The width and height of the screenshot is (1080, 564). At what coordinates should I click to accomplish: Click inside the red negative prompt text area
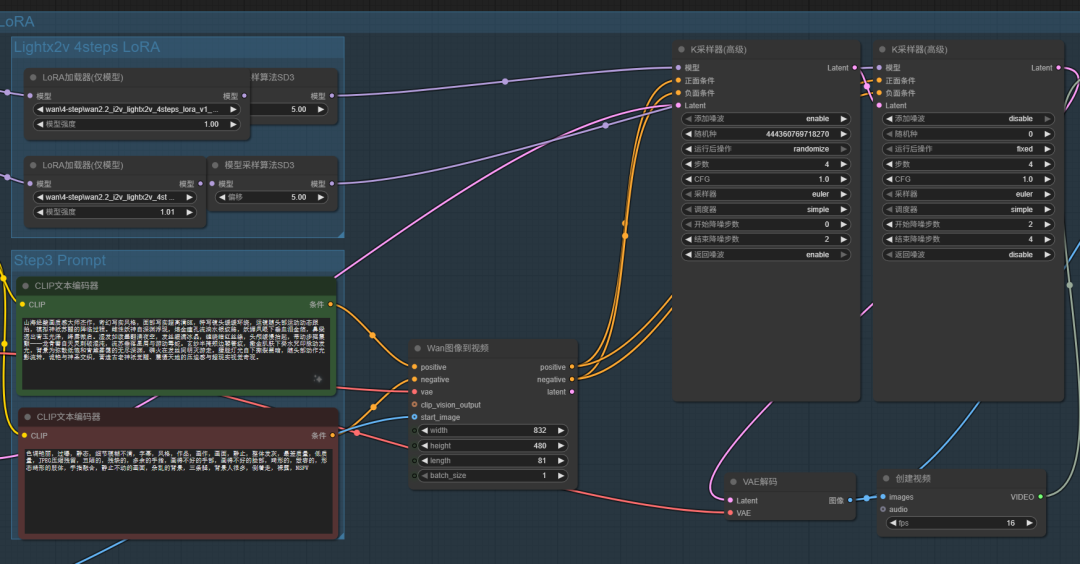pyautogui.click(x=180, y=490)
